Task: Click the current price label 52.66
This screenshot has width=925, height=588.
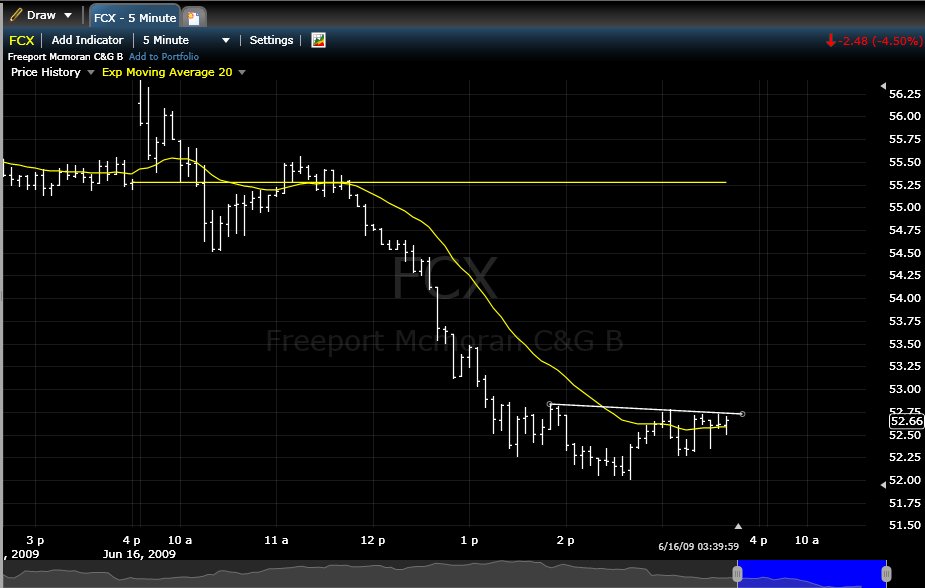Action: 906,421
